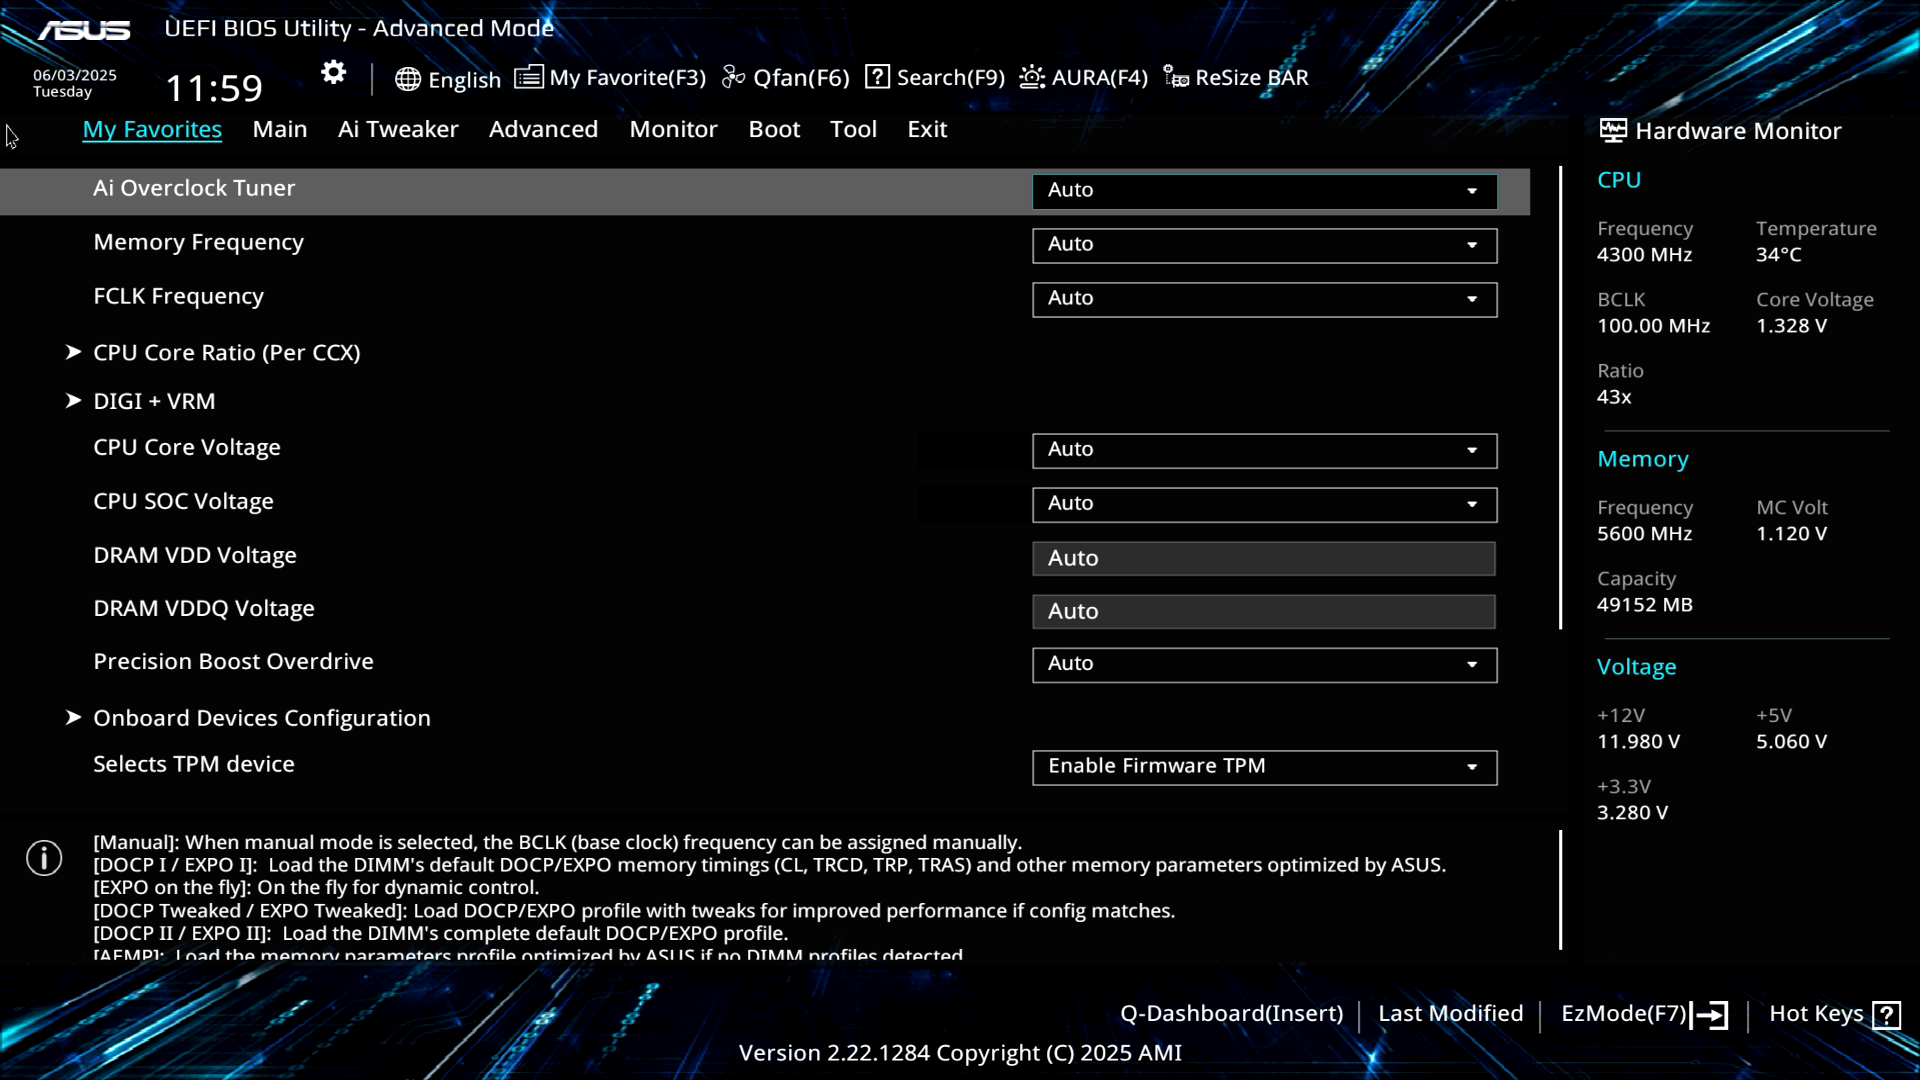
Task: Open Qfan fan control icon
Action: coord(734,77)
